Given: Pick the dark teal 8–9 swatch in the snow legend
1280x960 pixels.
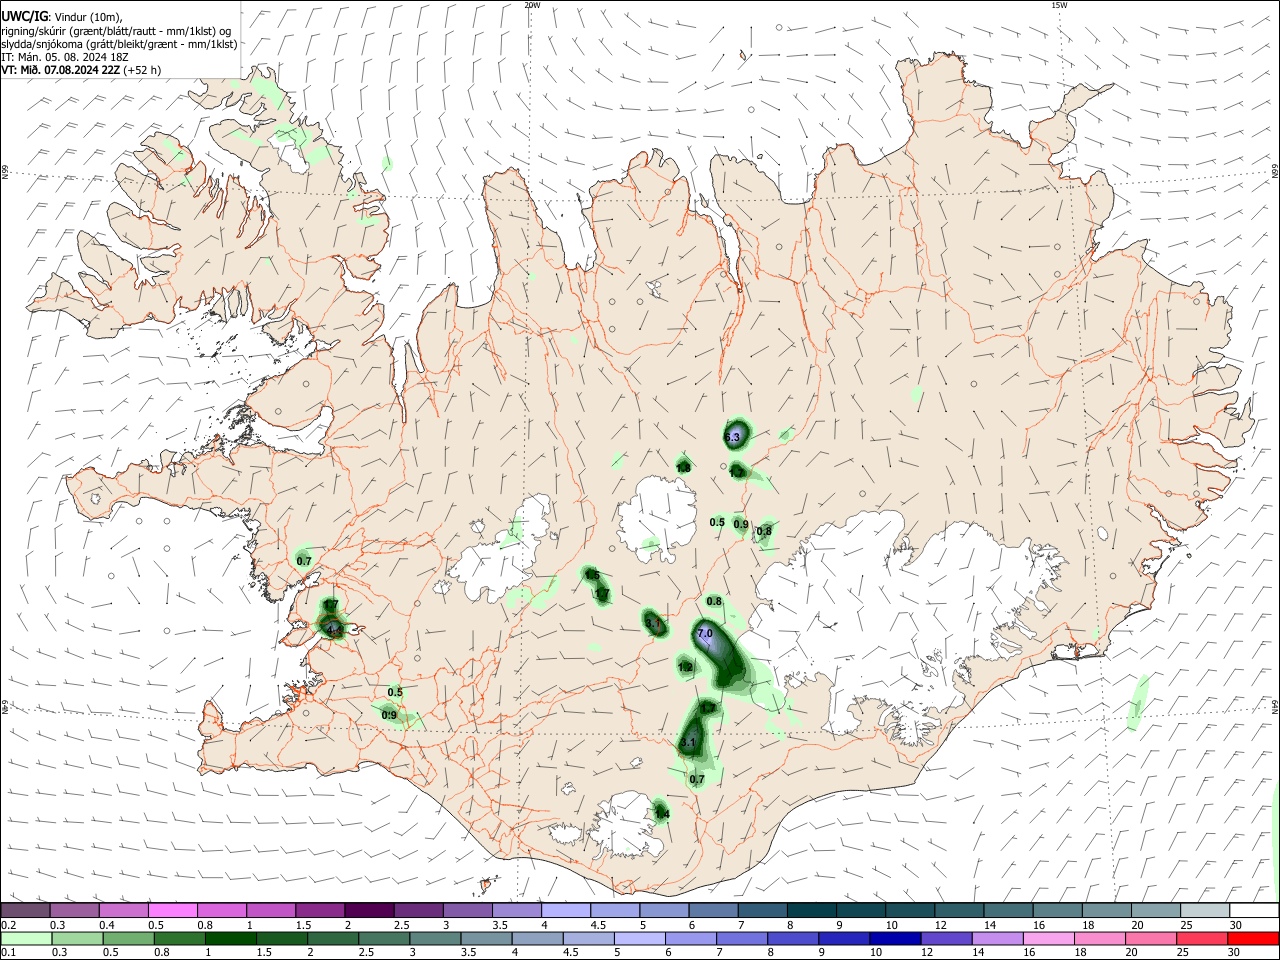Looking at the screenshot, I should click(812, 910).
